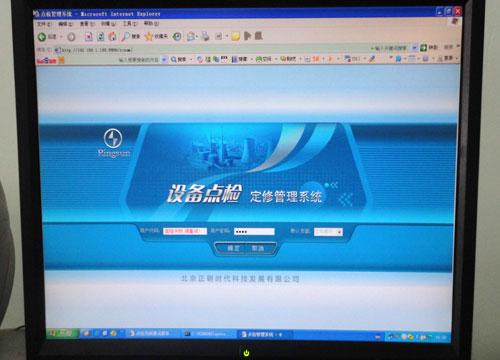This screenshot has width=500, height=360.
Task: Open the Search magnifier in IE toolbar
Action: point(125,36)
